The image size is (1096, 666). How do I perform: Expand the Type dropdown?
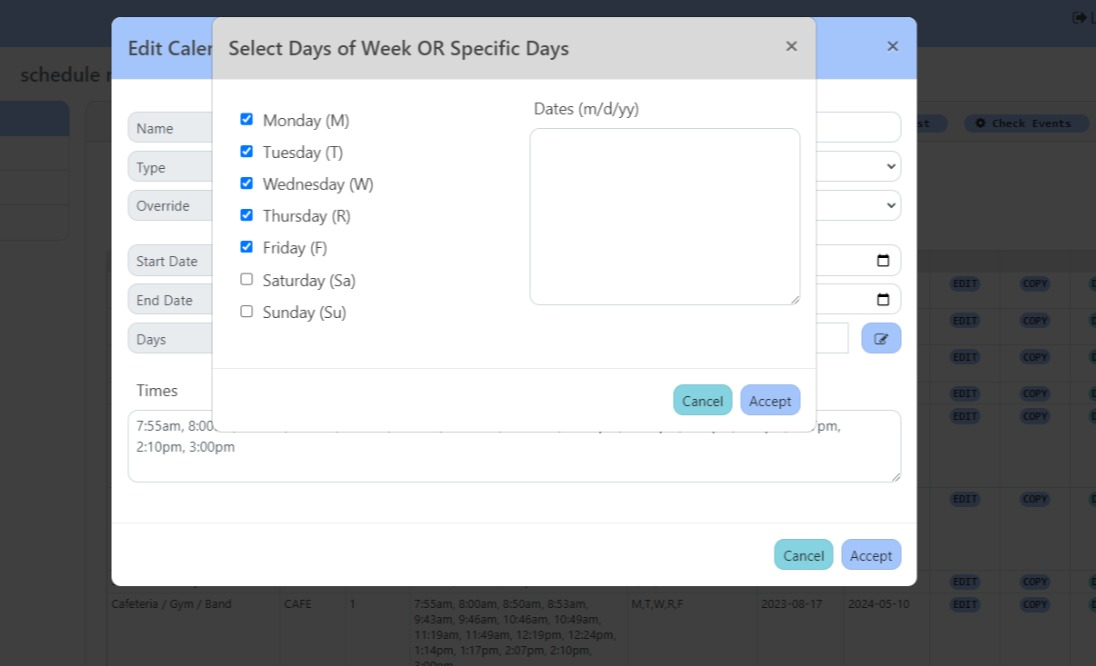(x=890, y=167)
